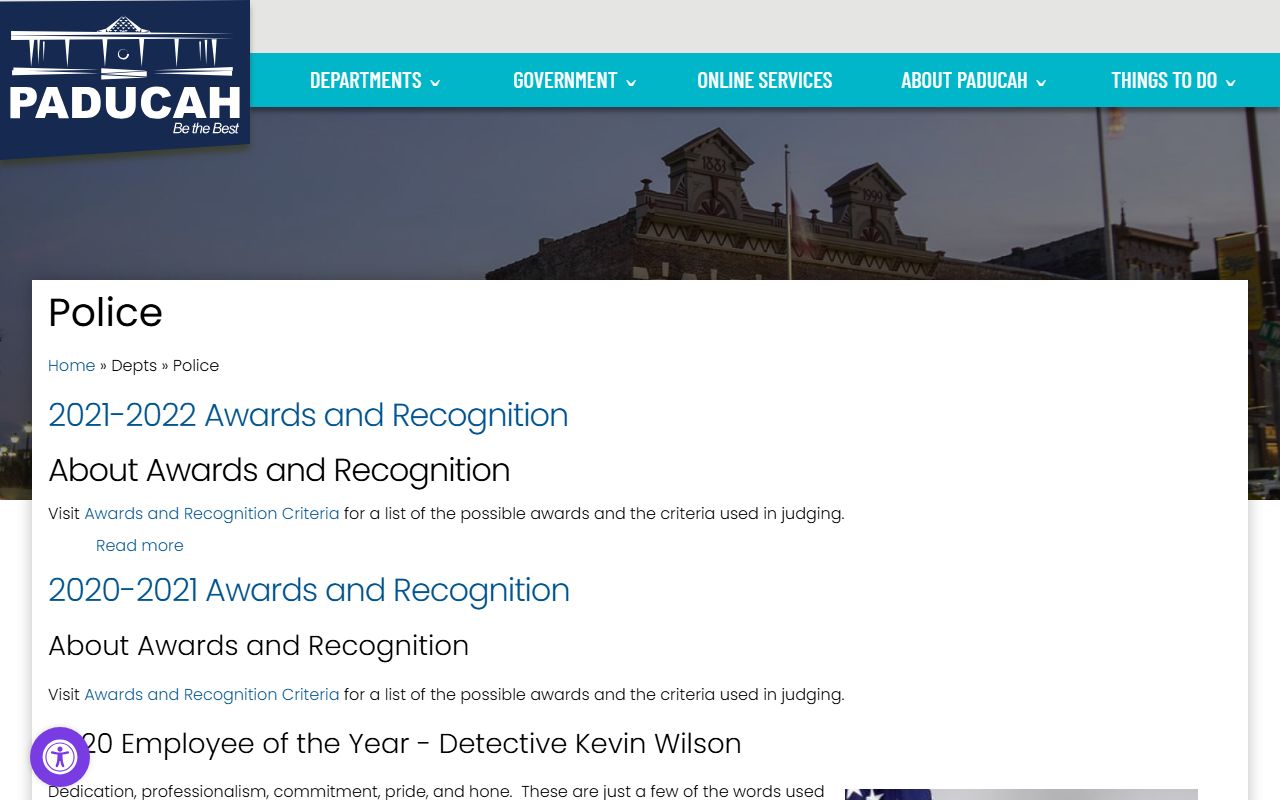Open 2020-2021 Awards and Recognition article

[309, 590]
